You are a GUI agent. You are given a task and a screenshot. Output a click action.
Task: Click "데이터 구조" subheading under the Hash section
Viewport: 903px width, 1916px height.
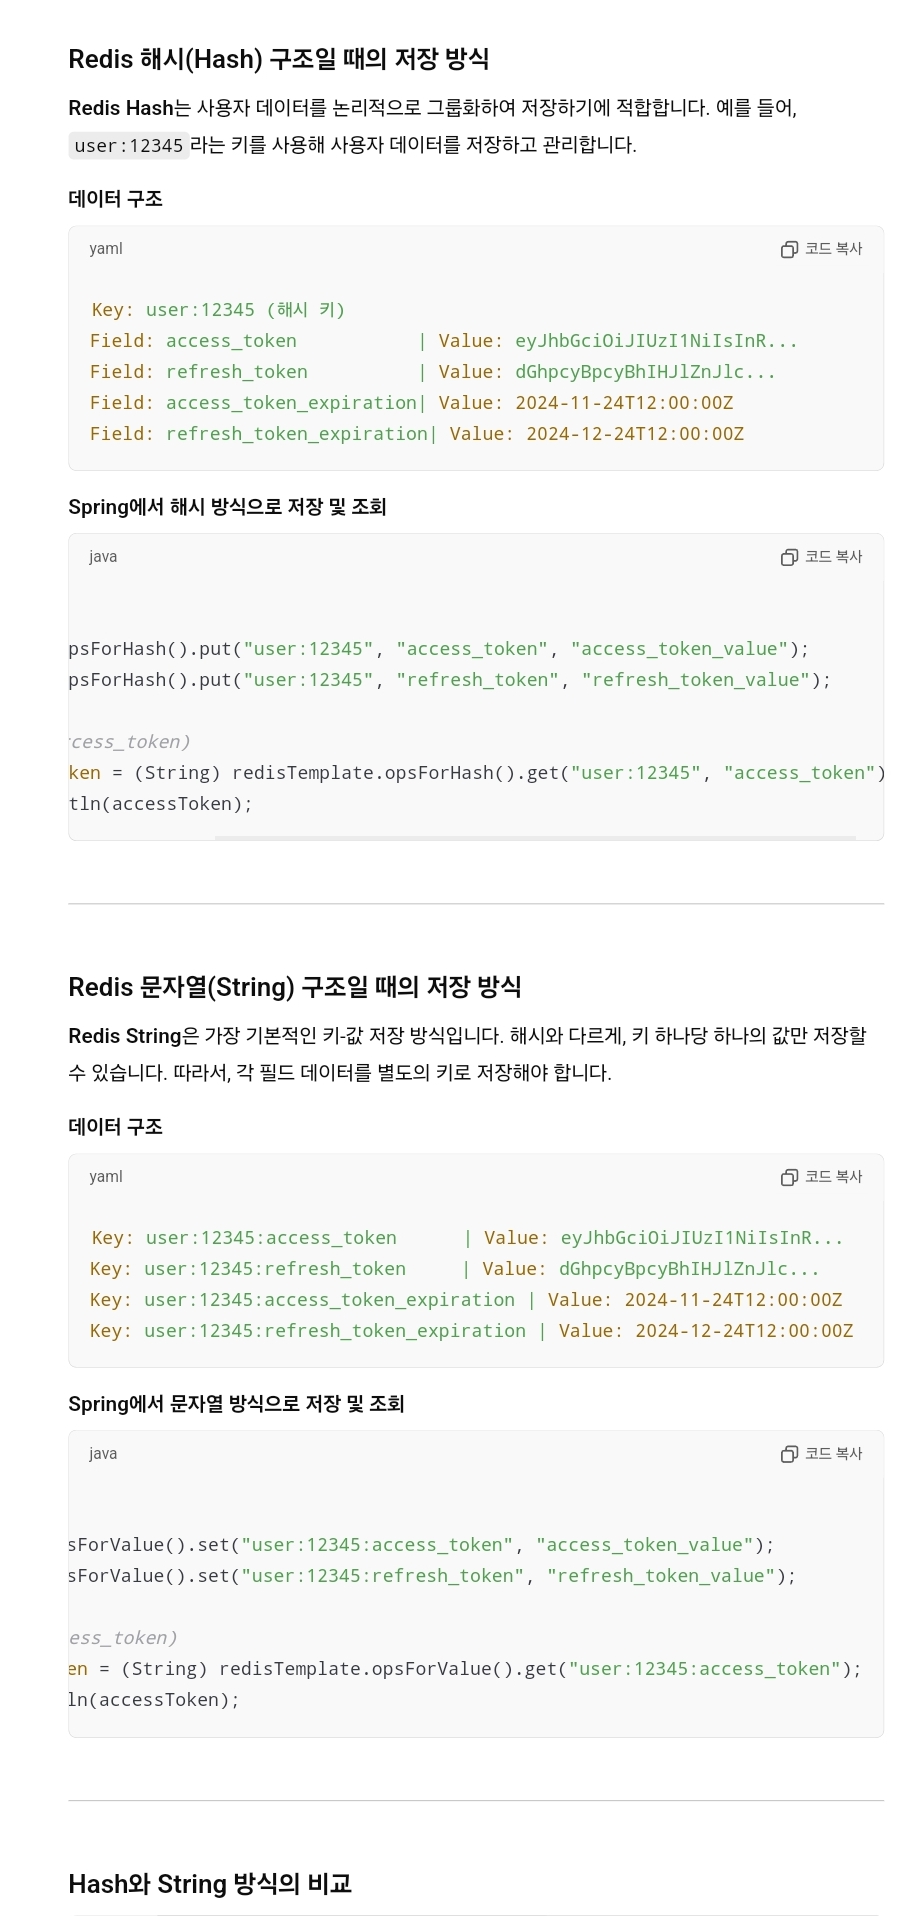[115, 198]
